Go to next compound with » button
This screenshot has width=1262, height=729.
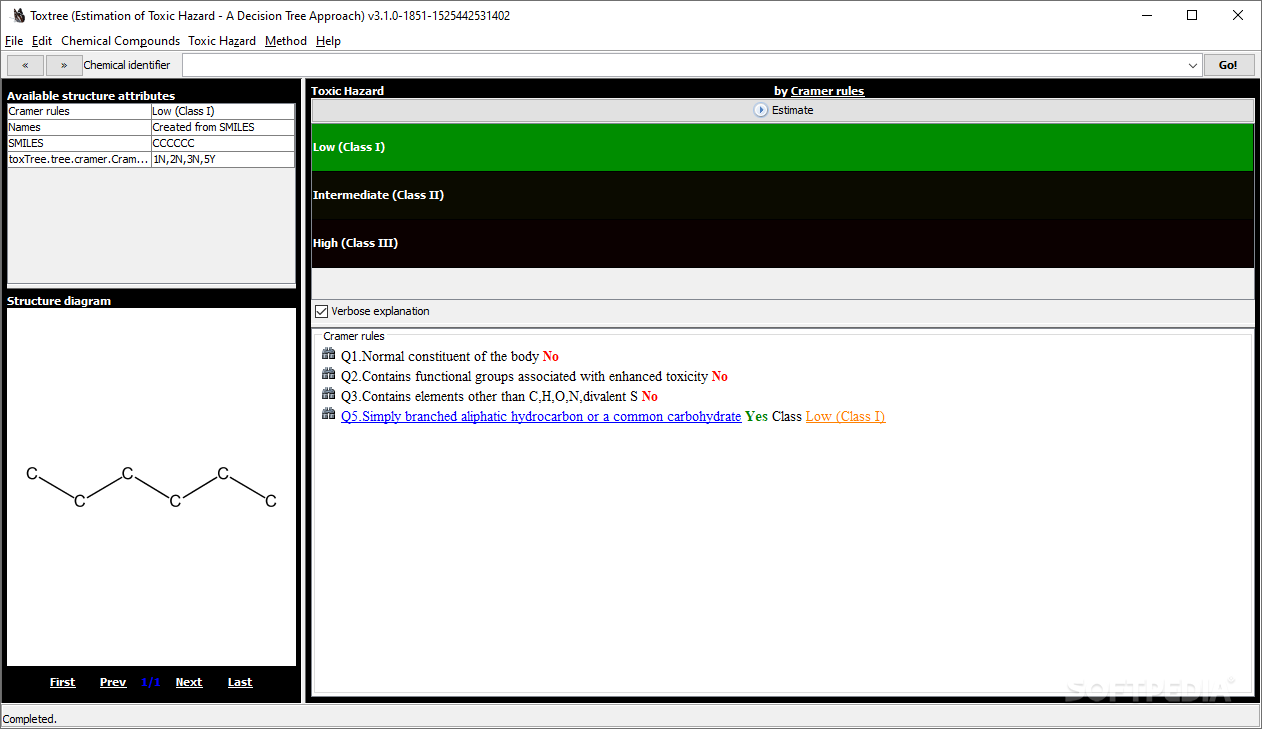click(64, 65)
